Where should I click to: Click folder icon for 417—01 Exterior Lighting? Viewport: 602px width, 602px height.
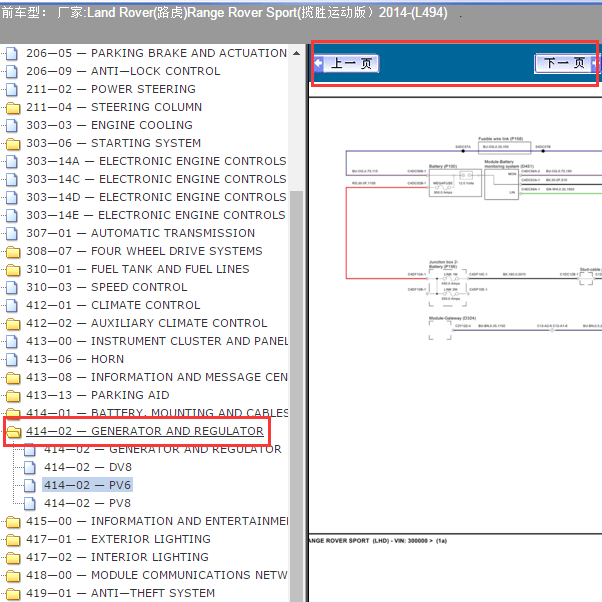13,540
